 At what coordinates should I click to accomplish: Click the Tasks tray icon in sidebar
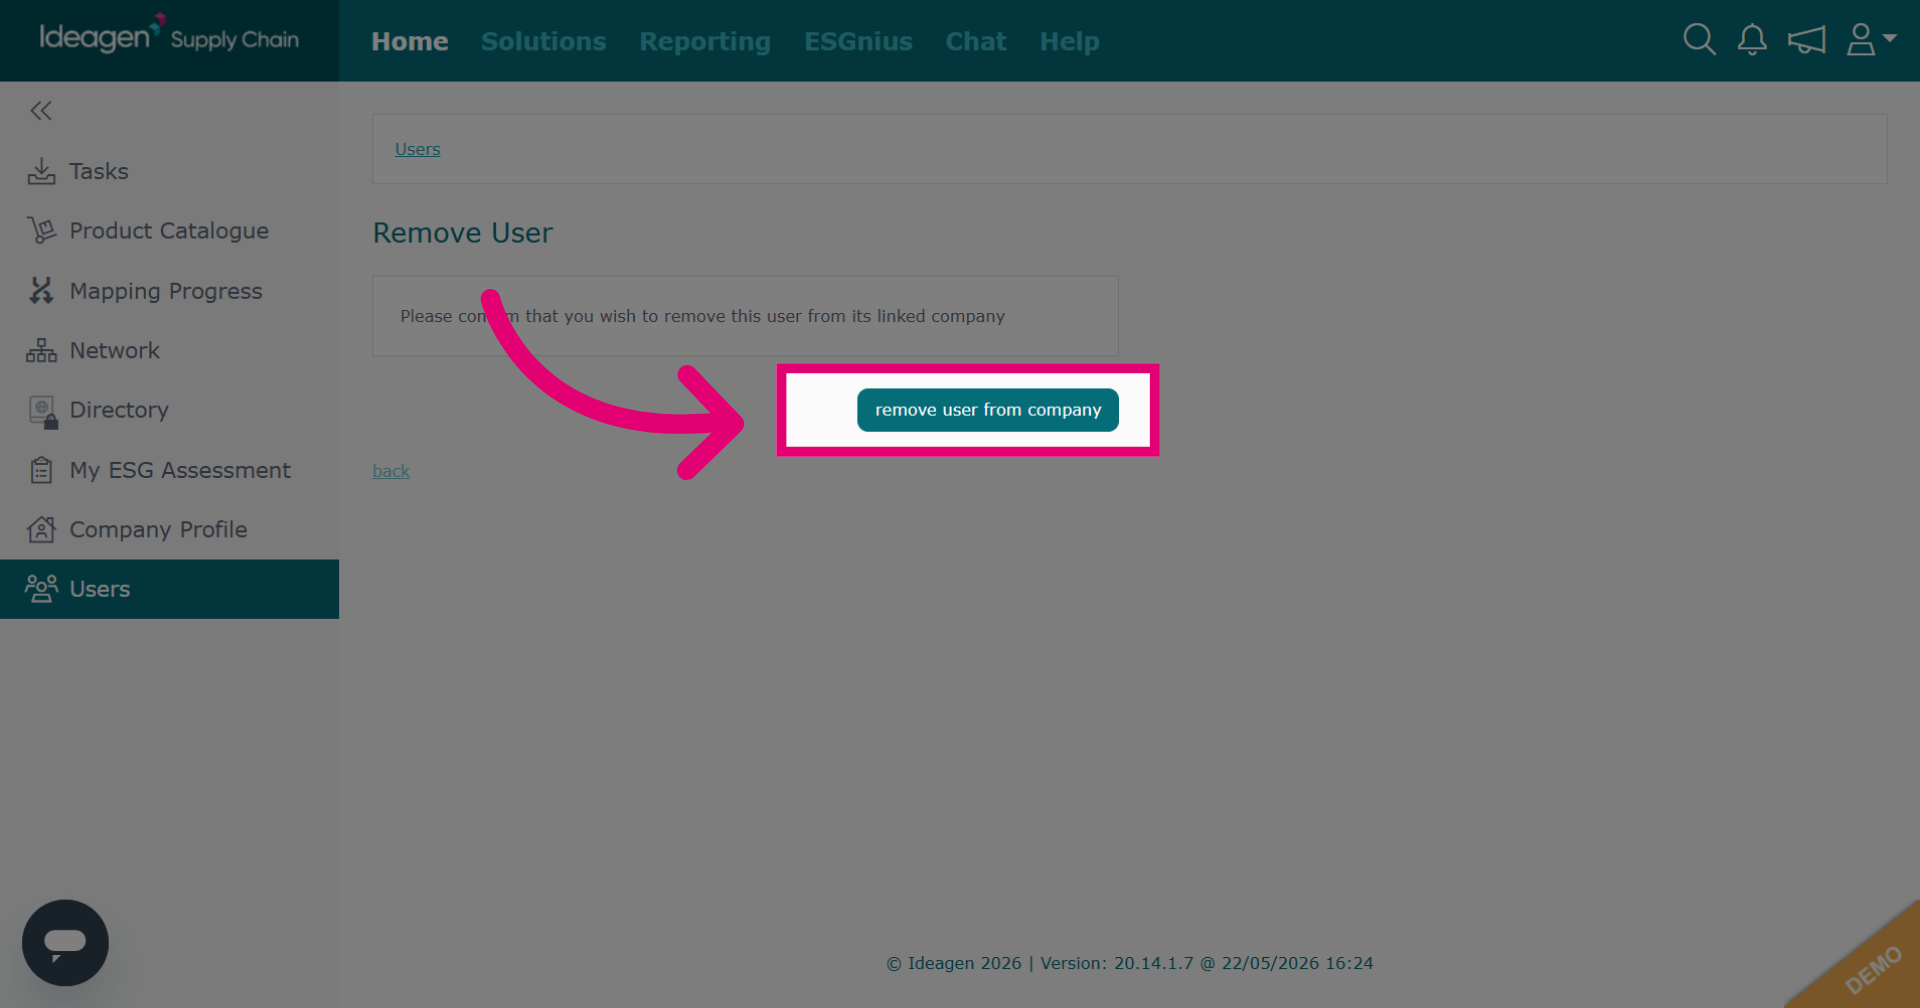(x=41, y=171)
